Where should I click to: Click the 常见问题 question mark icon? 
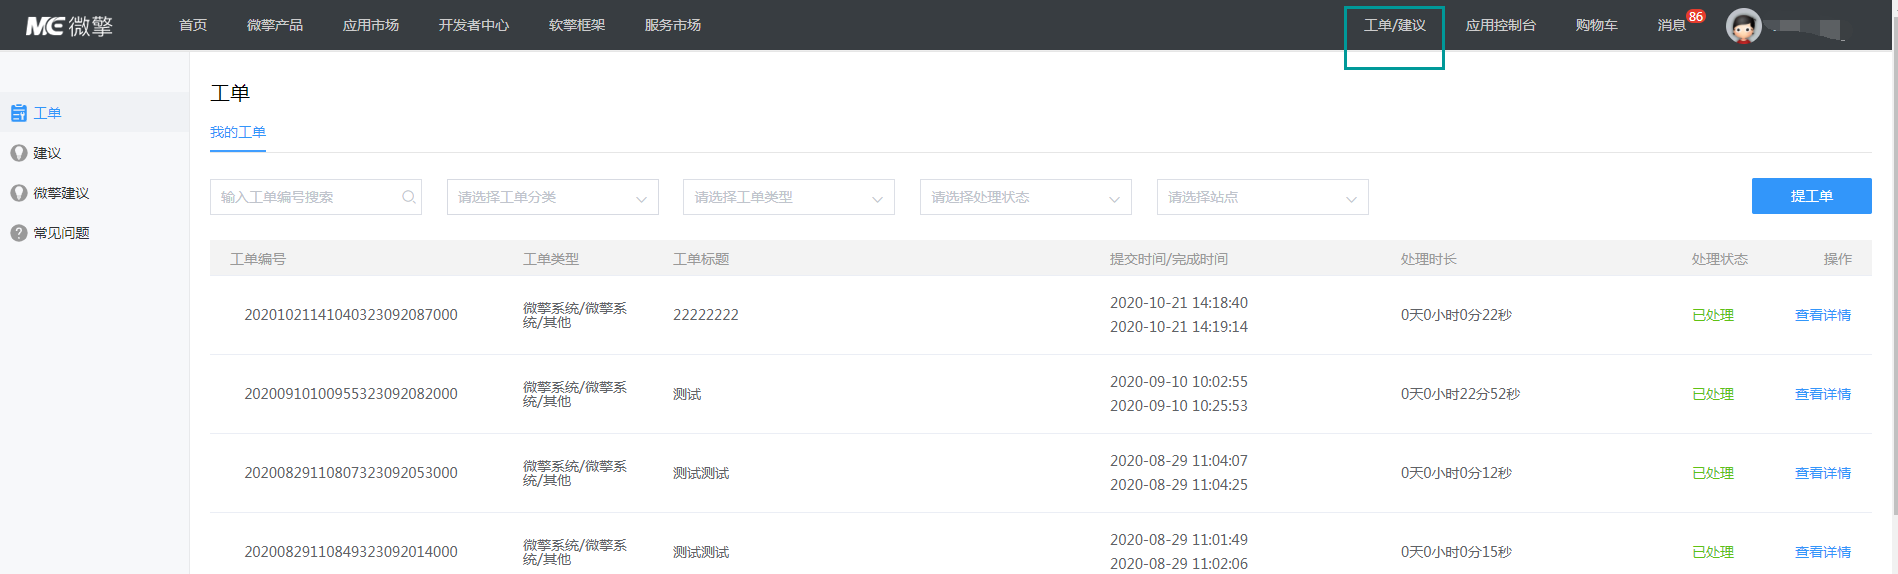[19, 233]
